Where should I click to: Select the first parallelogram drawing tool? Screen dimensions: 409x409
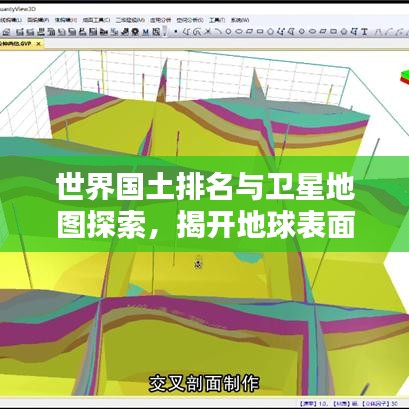tap(249, 32)
